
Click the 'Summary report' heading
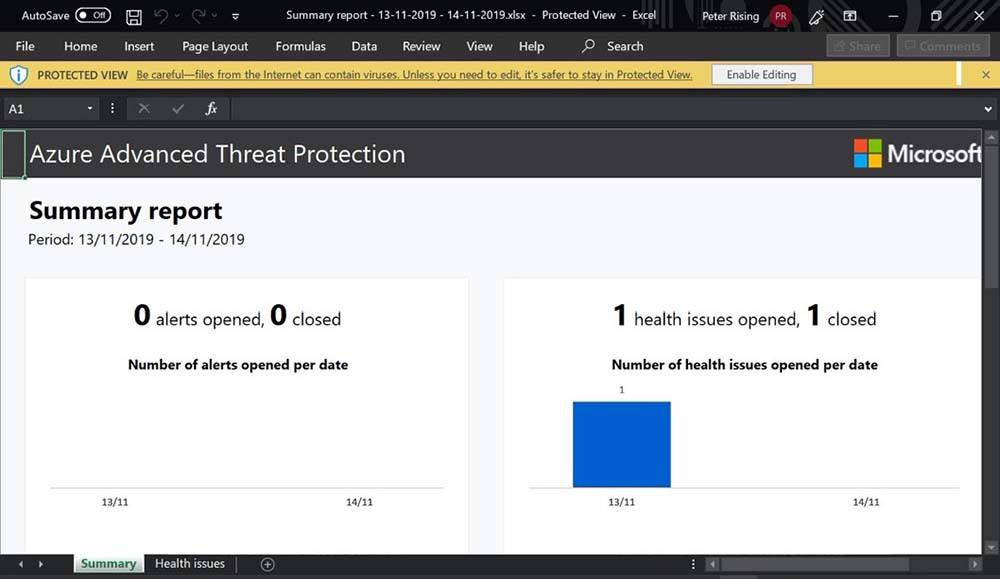pos(126,210)
